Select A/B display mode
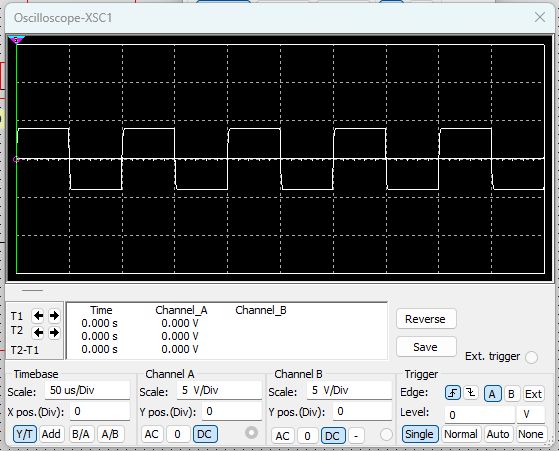 (x=111, y=434)
